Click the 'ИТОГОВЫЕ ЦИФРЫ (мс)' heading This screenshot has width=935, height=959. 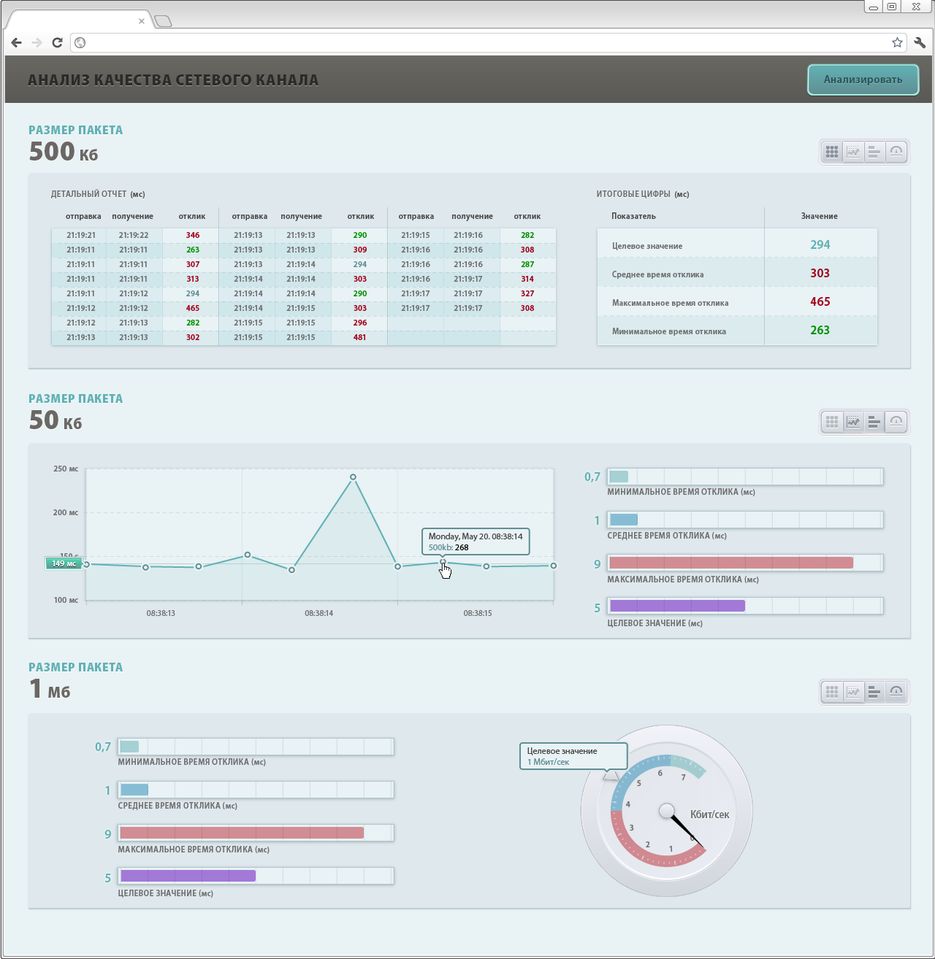[643, 194]
